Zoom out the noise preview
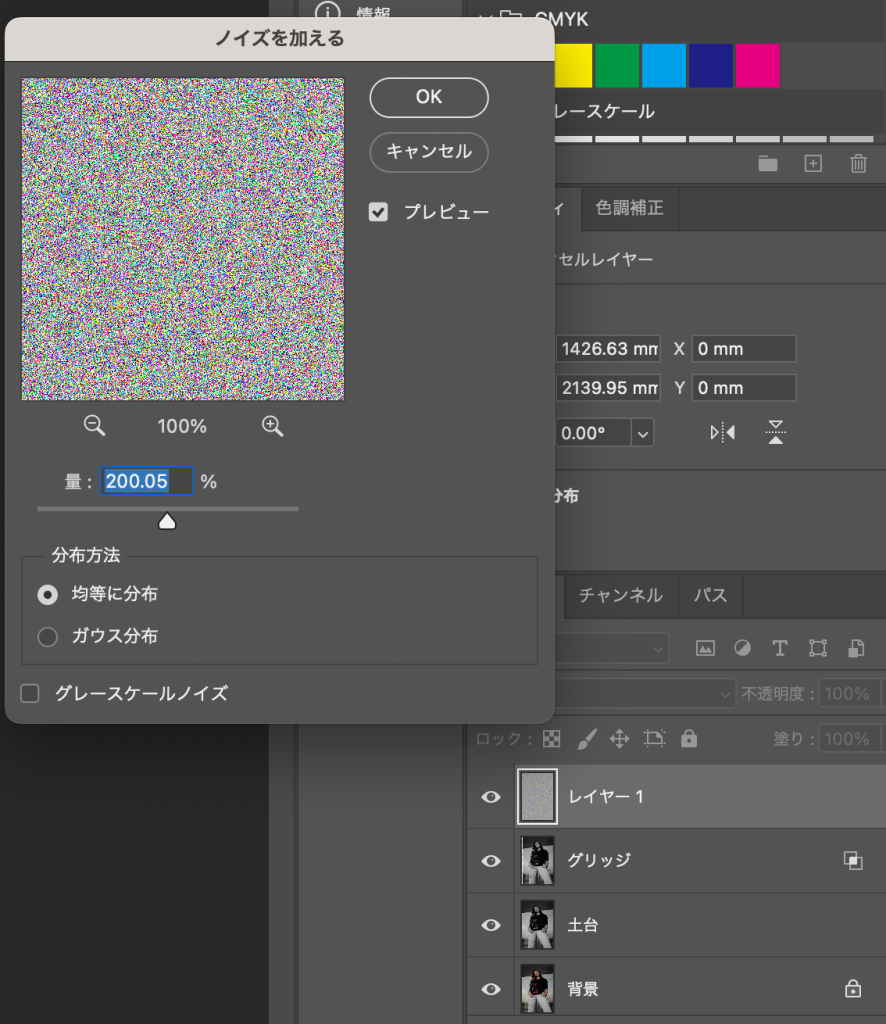The image size is (886, 1024). tap(94, 426)
